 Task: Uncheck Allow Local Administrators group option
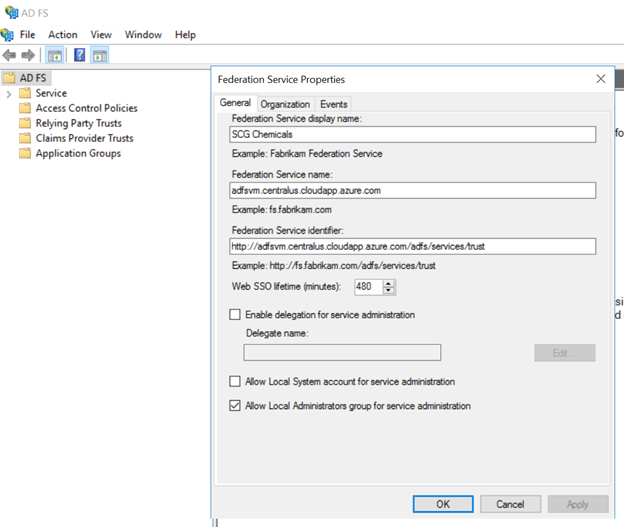235,406
